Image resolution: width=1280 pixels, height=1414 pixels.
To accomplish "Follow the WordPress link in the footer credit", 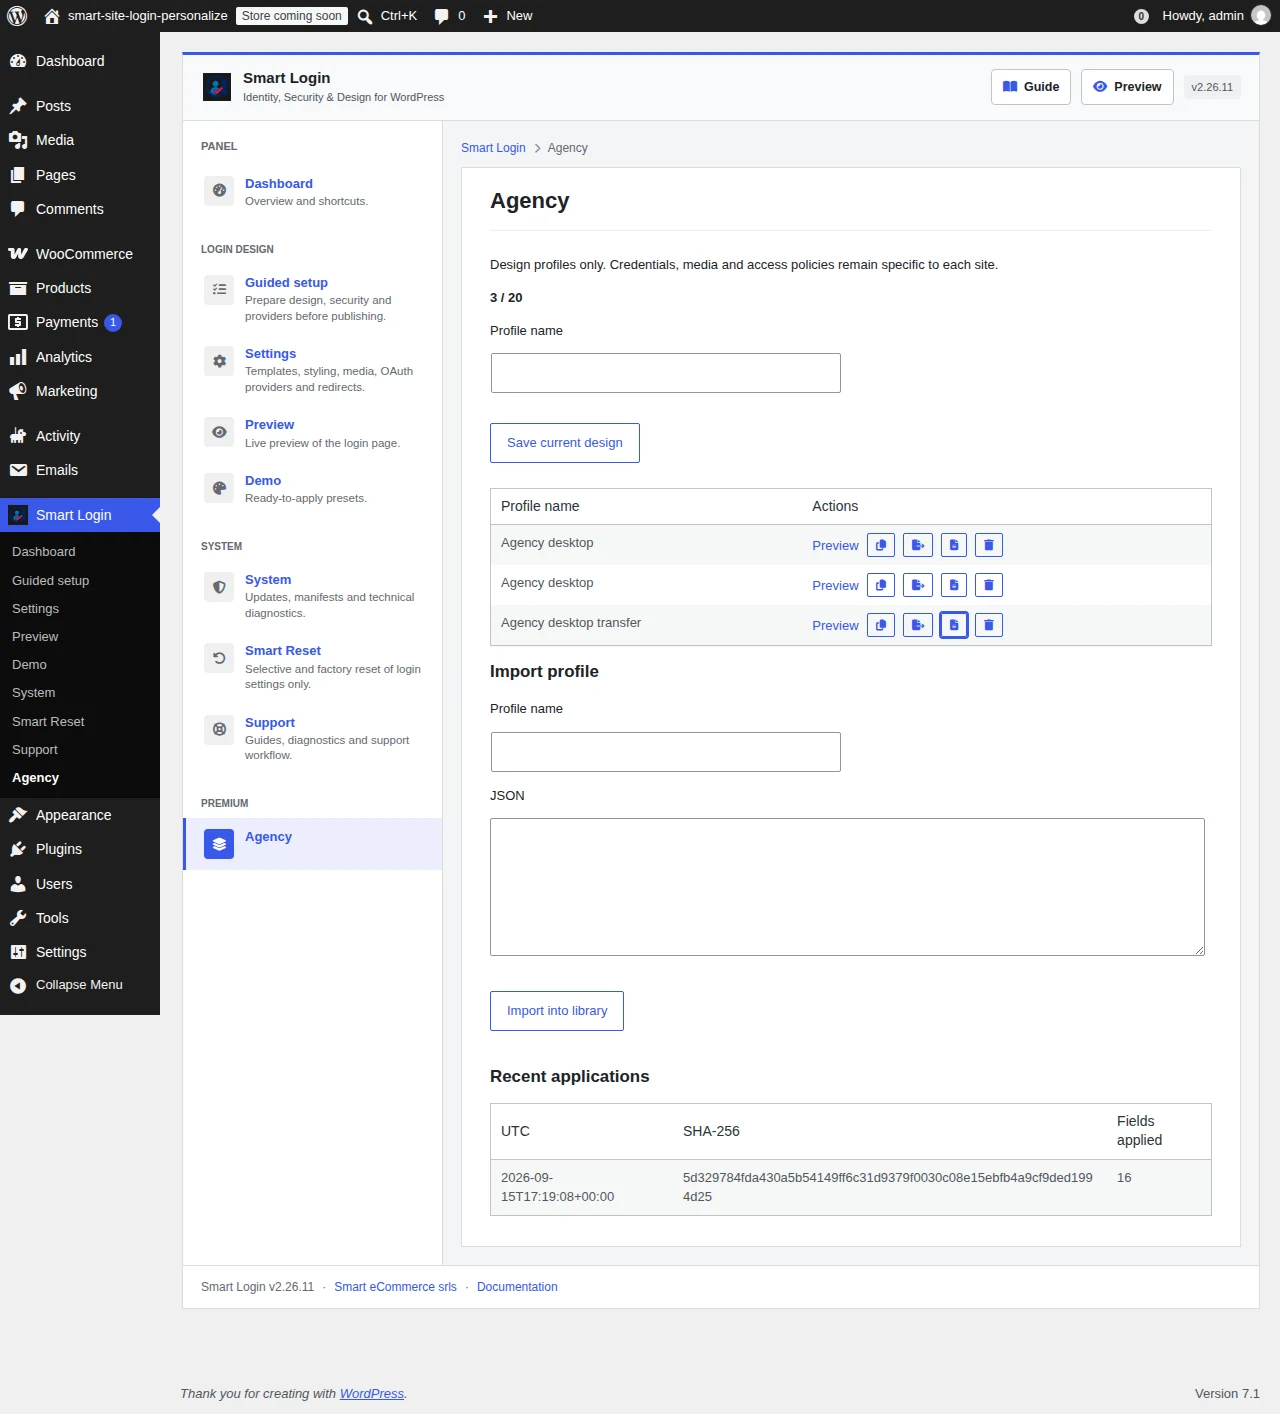I will (372, 1394).
